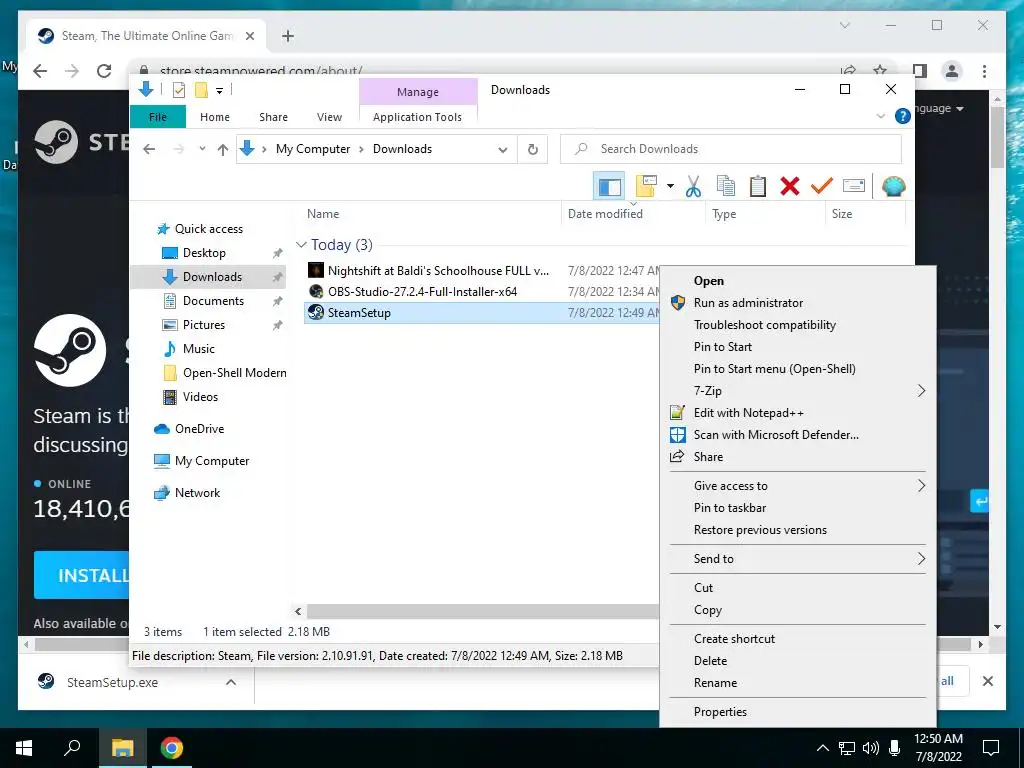1024x768 pixels.
Task: Click the quick access properties checkmark icon
Action: pos(179,90)
